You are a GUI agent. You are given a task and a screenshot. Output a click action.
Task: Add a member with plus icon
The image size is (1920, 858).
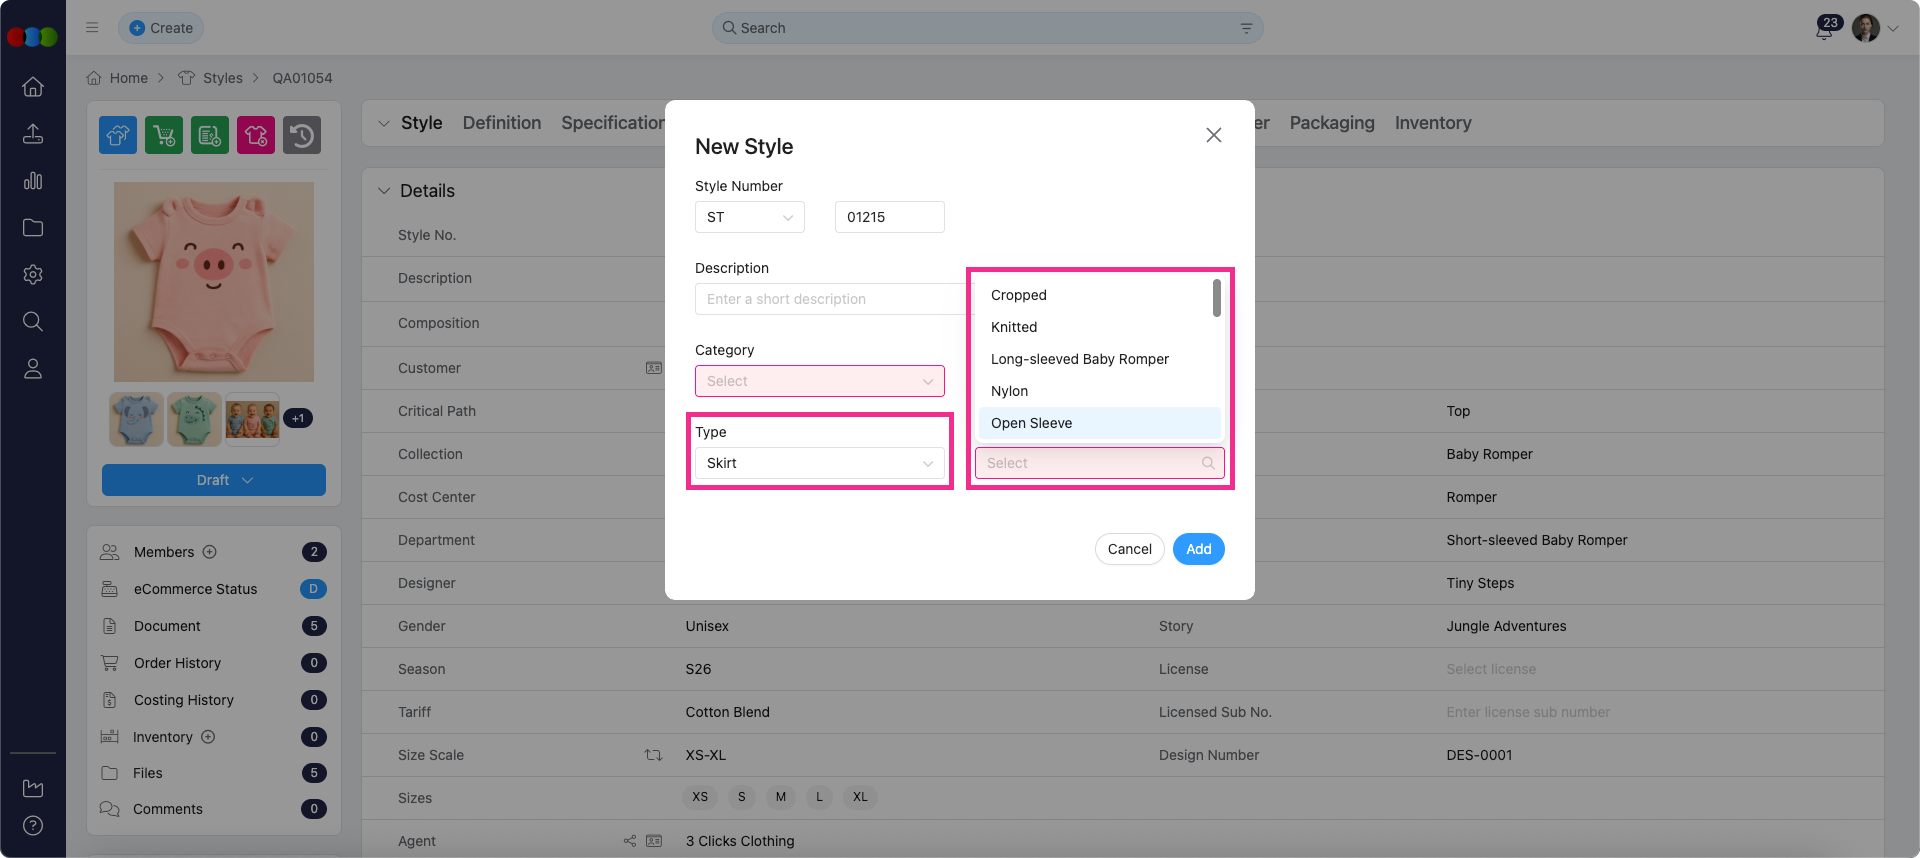point(210,552)
